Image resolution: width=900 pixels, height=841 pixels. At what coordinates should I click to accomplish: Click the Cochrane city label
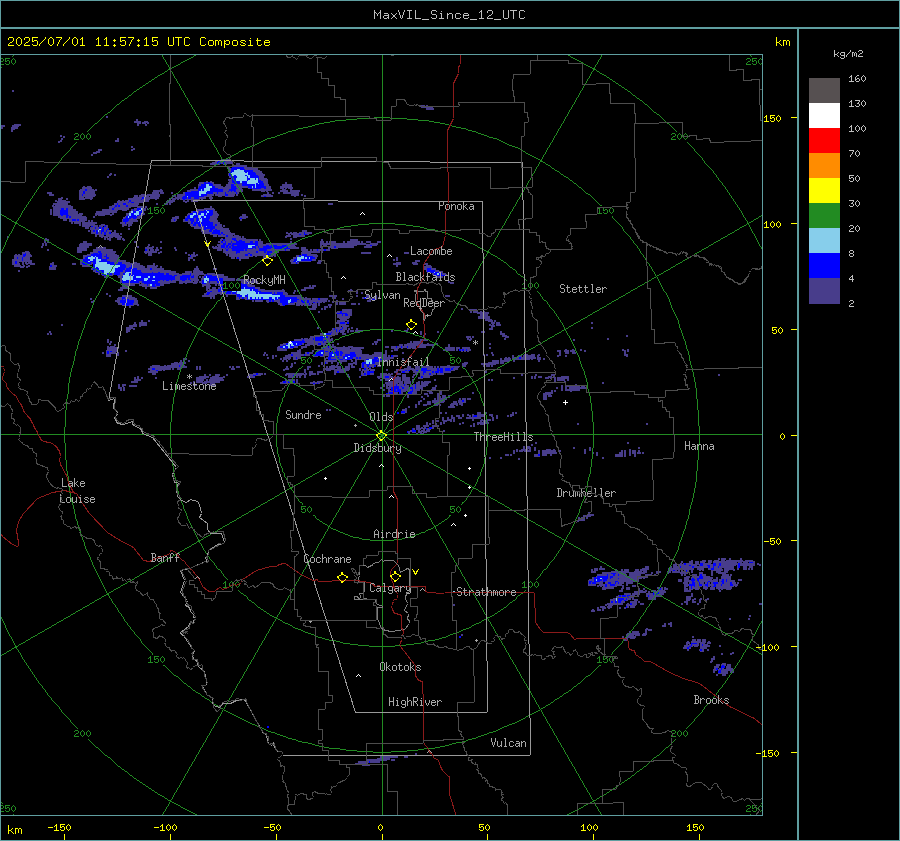[327, 559]
